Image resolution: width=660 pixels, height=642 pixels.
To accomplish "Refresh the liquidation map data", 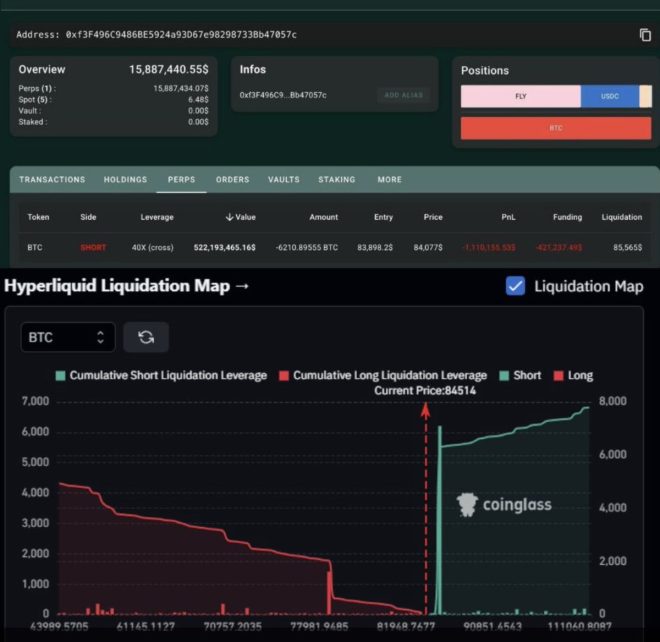I will pyautogui.click(x=146, y=337).
